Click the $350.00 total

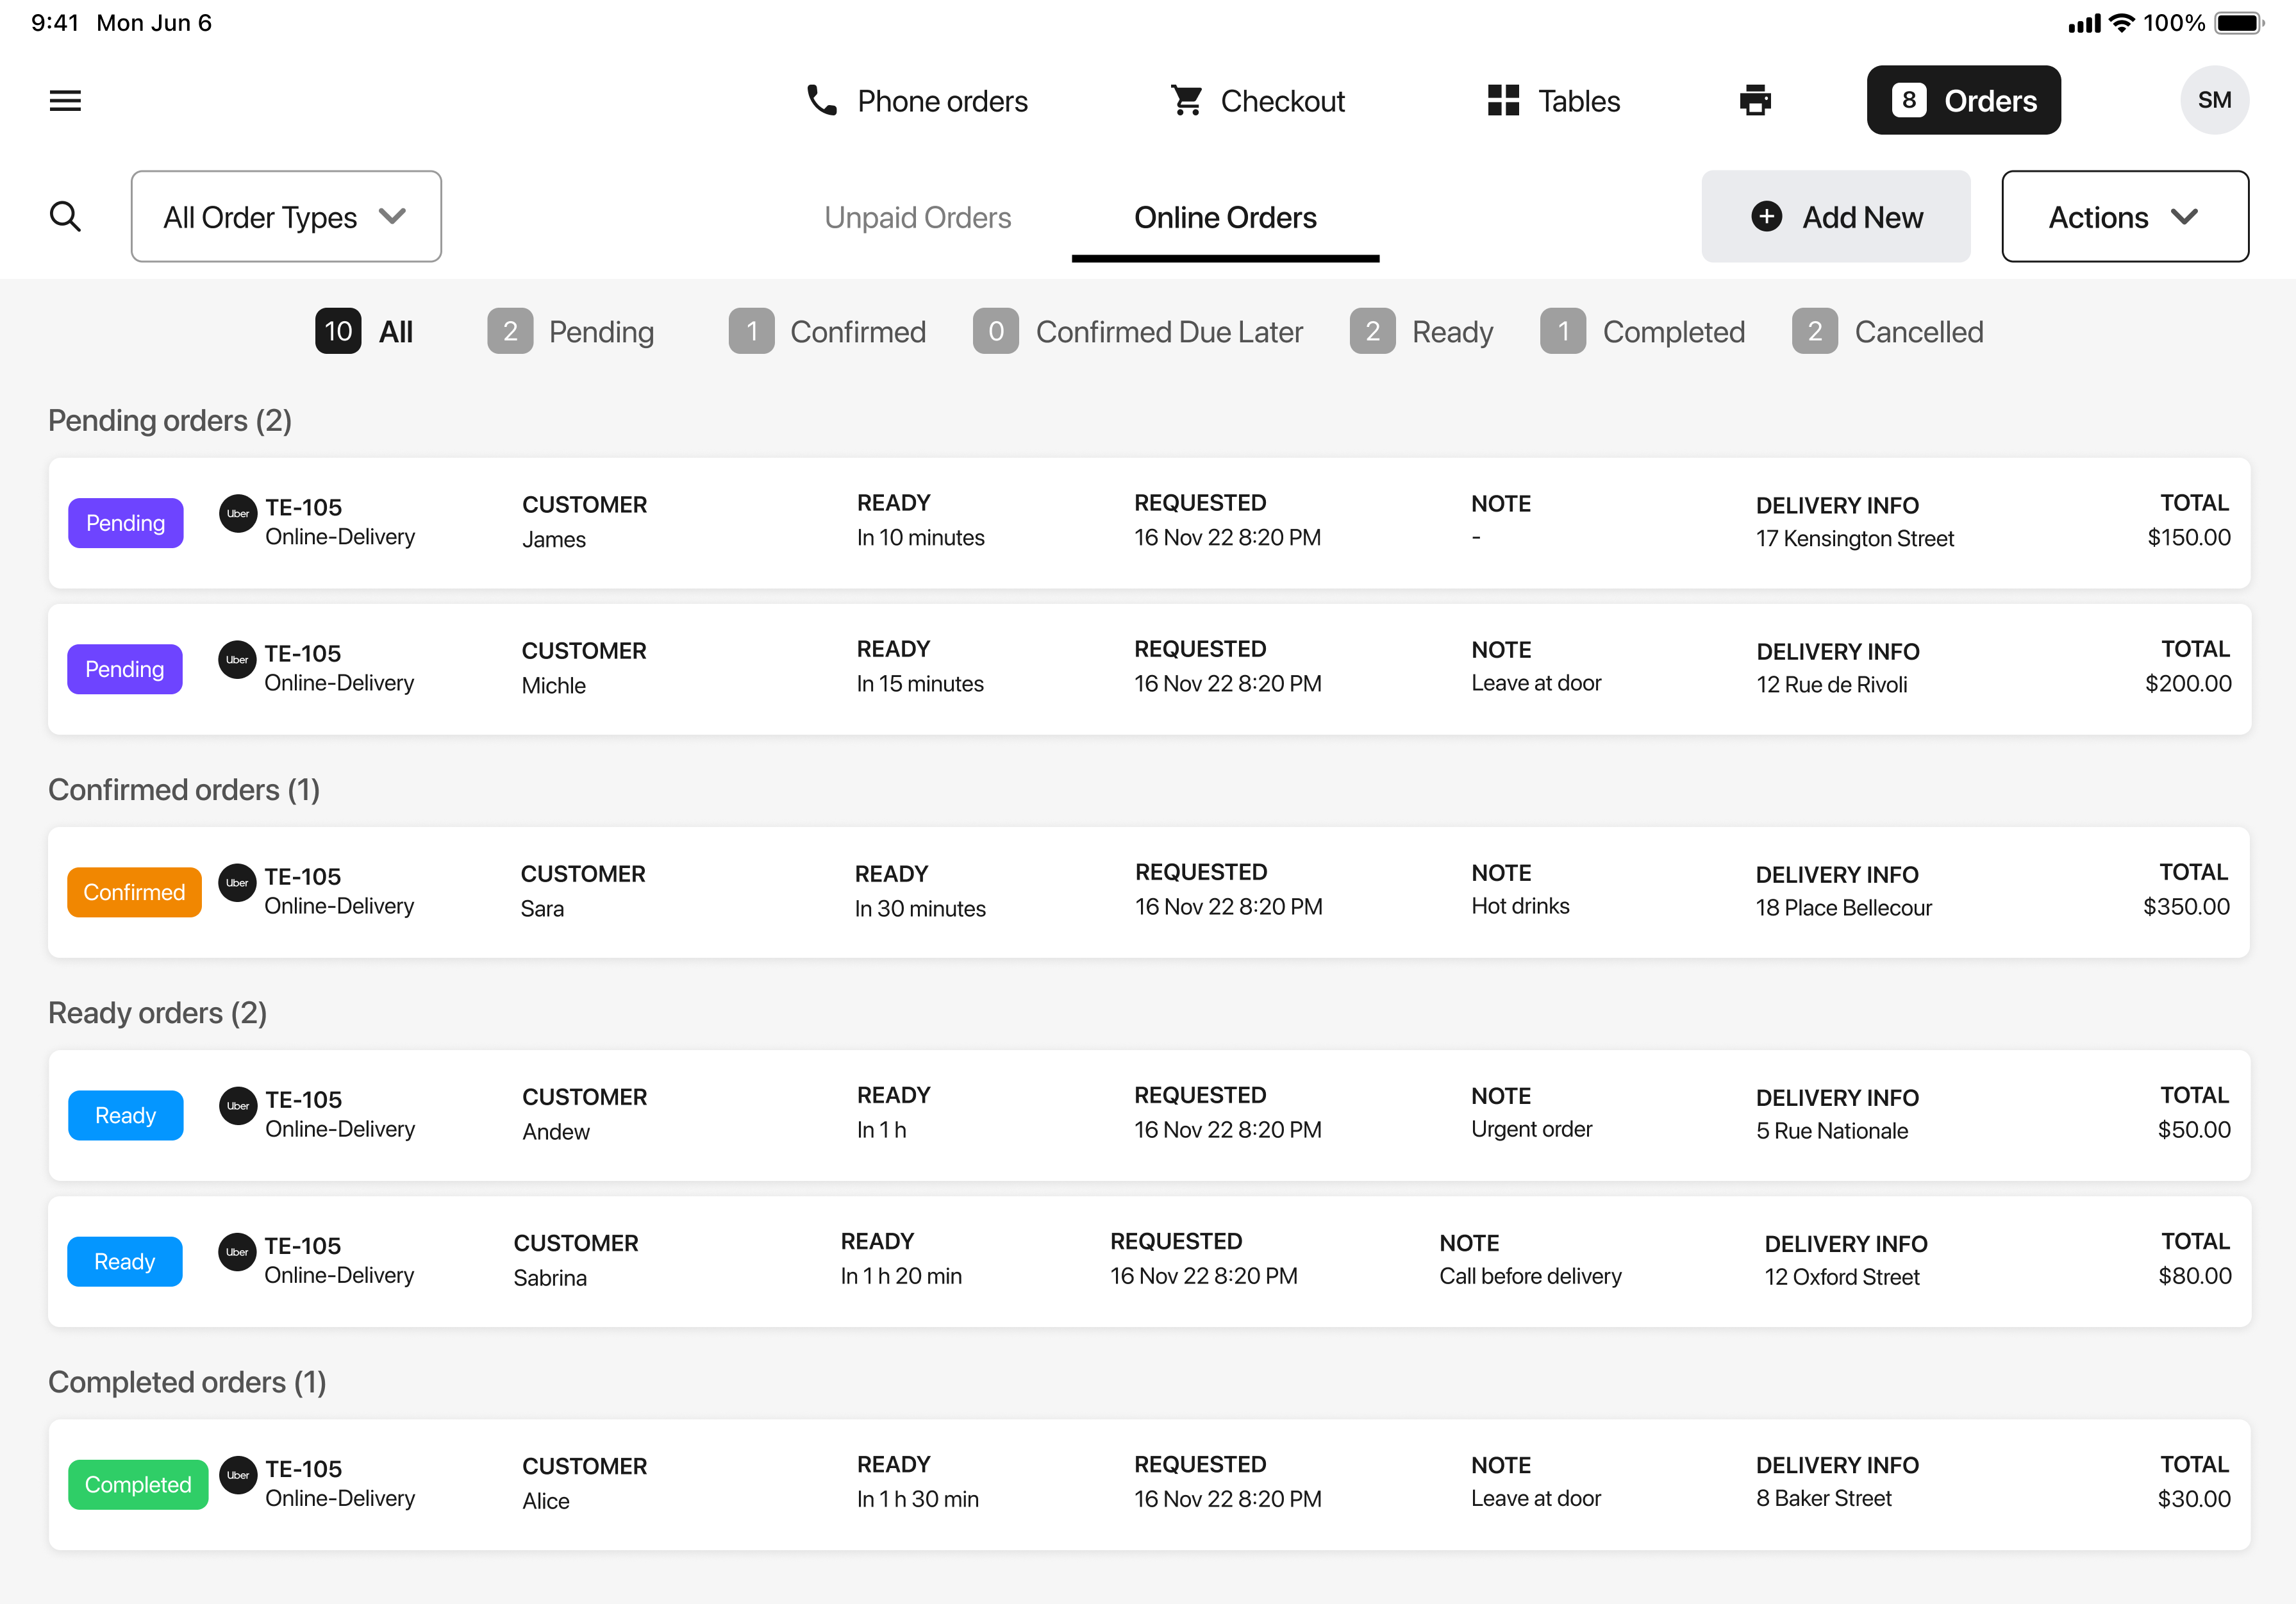point(2186,906)
